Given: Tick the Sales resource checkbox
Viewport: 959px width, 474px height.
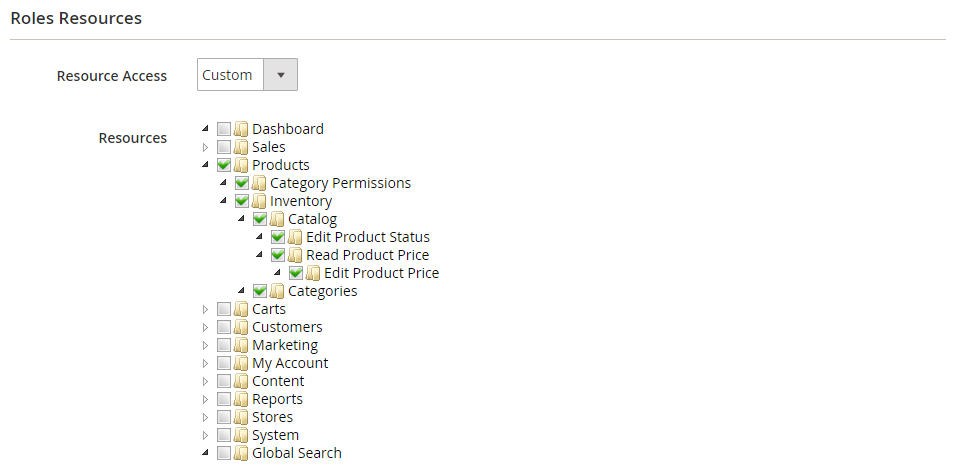Looking at the screenshot, I should [x=224, y=147].
